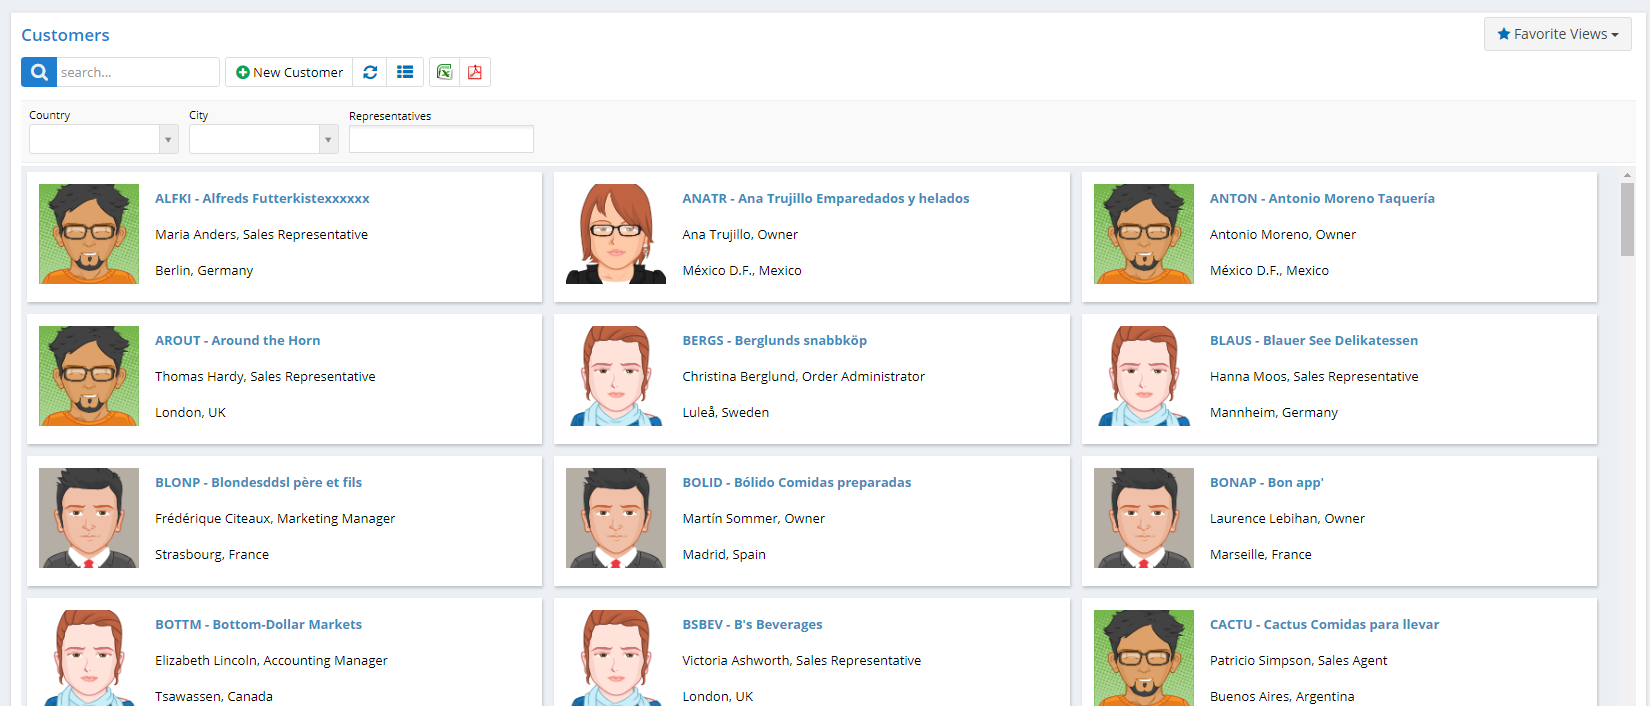Export to PDF icon
The height and width of the screenshot is (706, 1650).
475,72
